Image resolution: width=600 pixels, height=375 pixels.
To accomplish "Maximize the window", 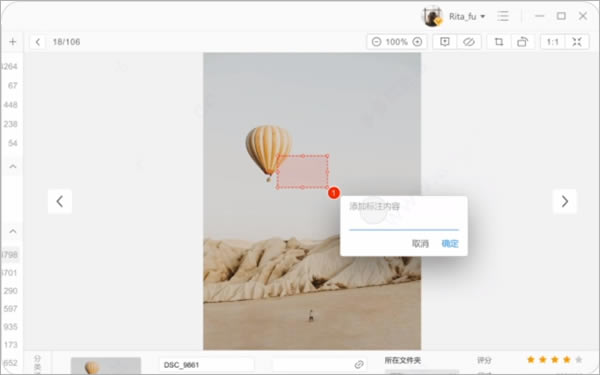I will coord(561,16).
